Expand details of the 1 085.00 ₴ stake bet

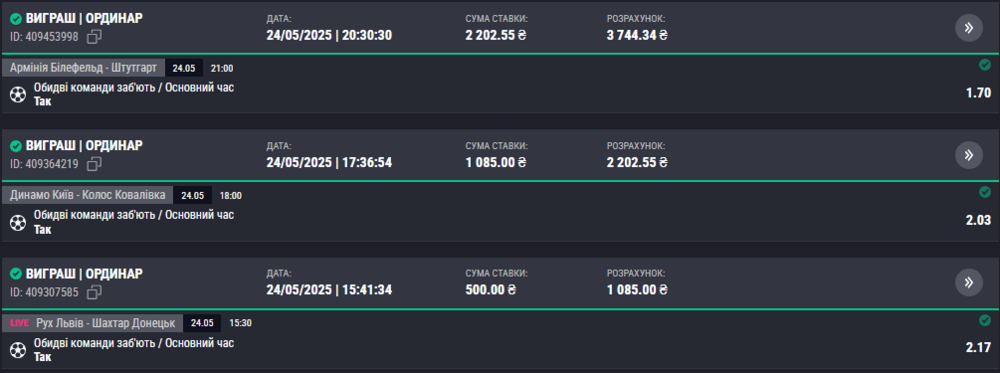969,155
